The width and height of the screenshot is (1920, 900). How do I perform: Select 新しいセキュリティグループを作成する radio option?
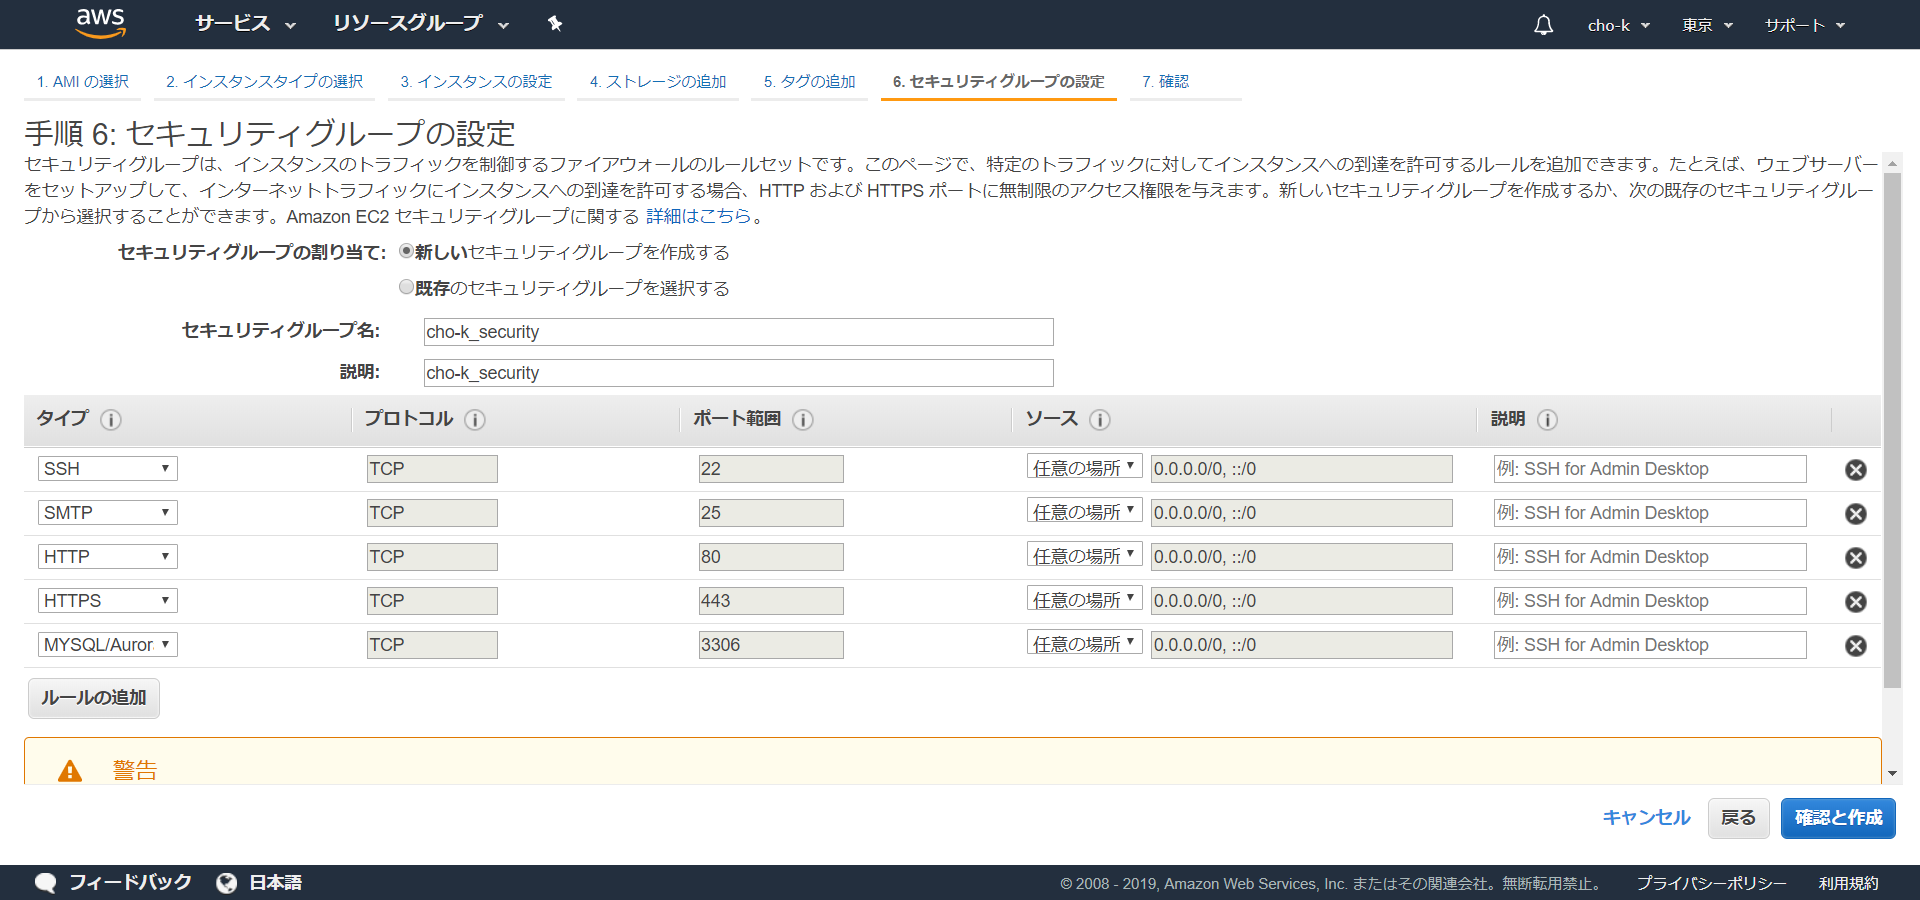(406, 251)
